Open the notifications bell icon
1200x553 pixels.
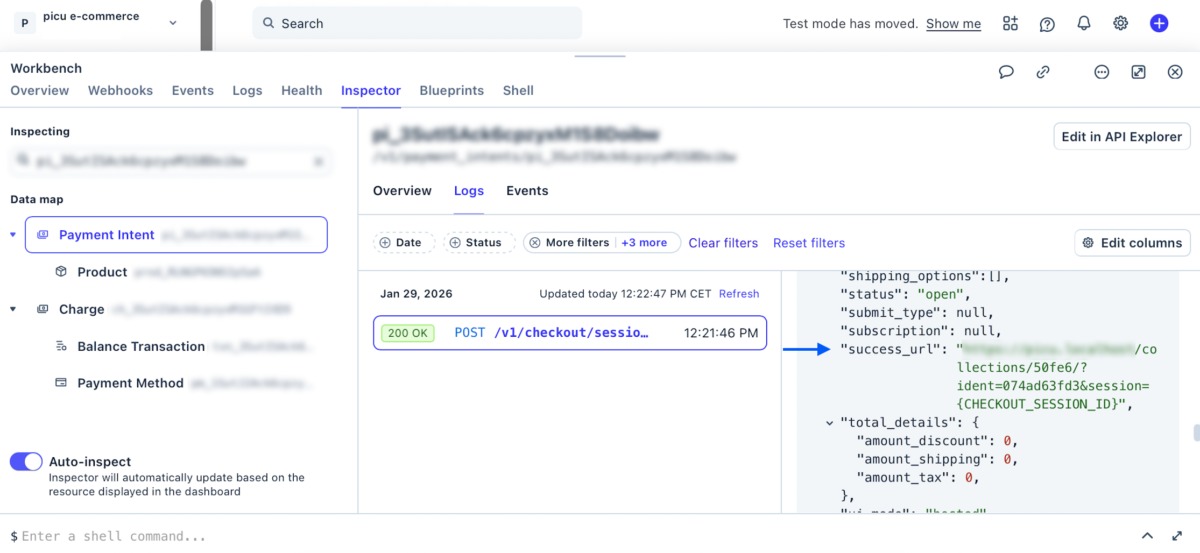tap(1084, 23)
